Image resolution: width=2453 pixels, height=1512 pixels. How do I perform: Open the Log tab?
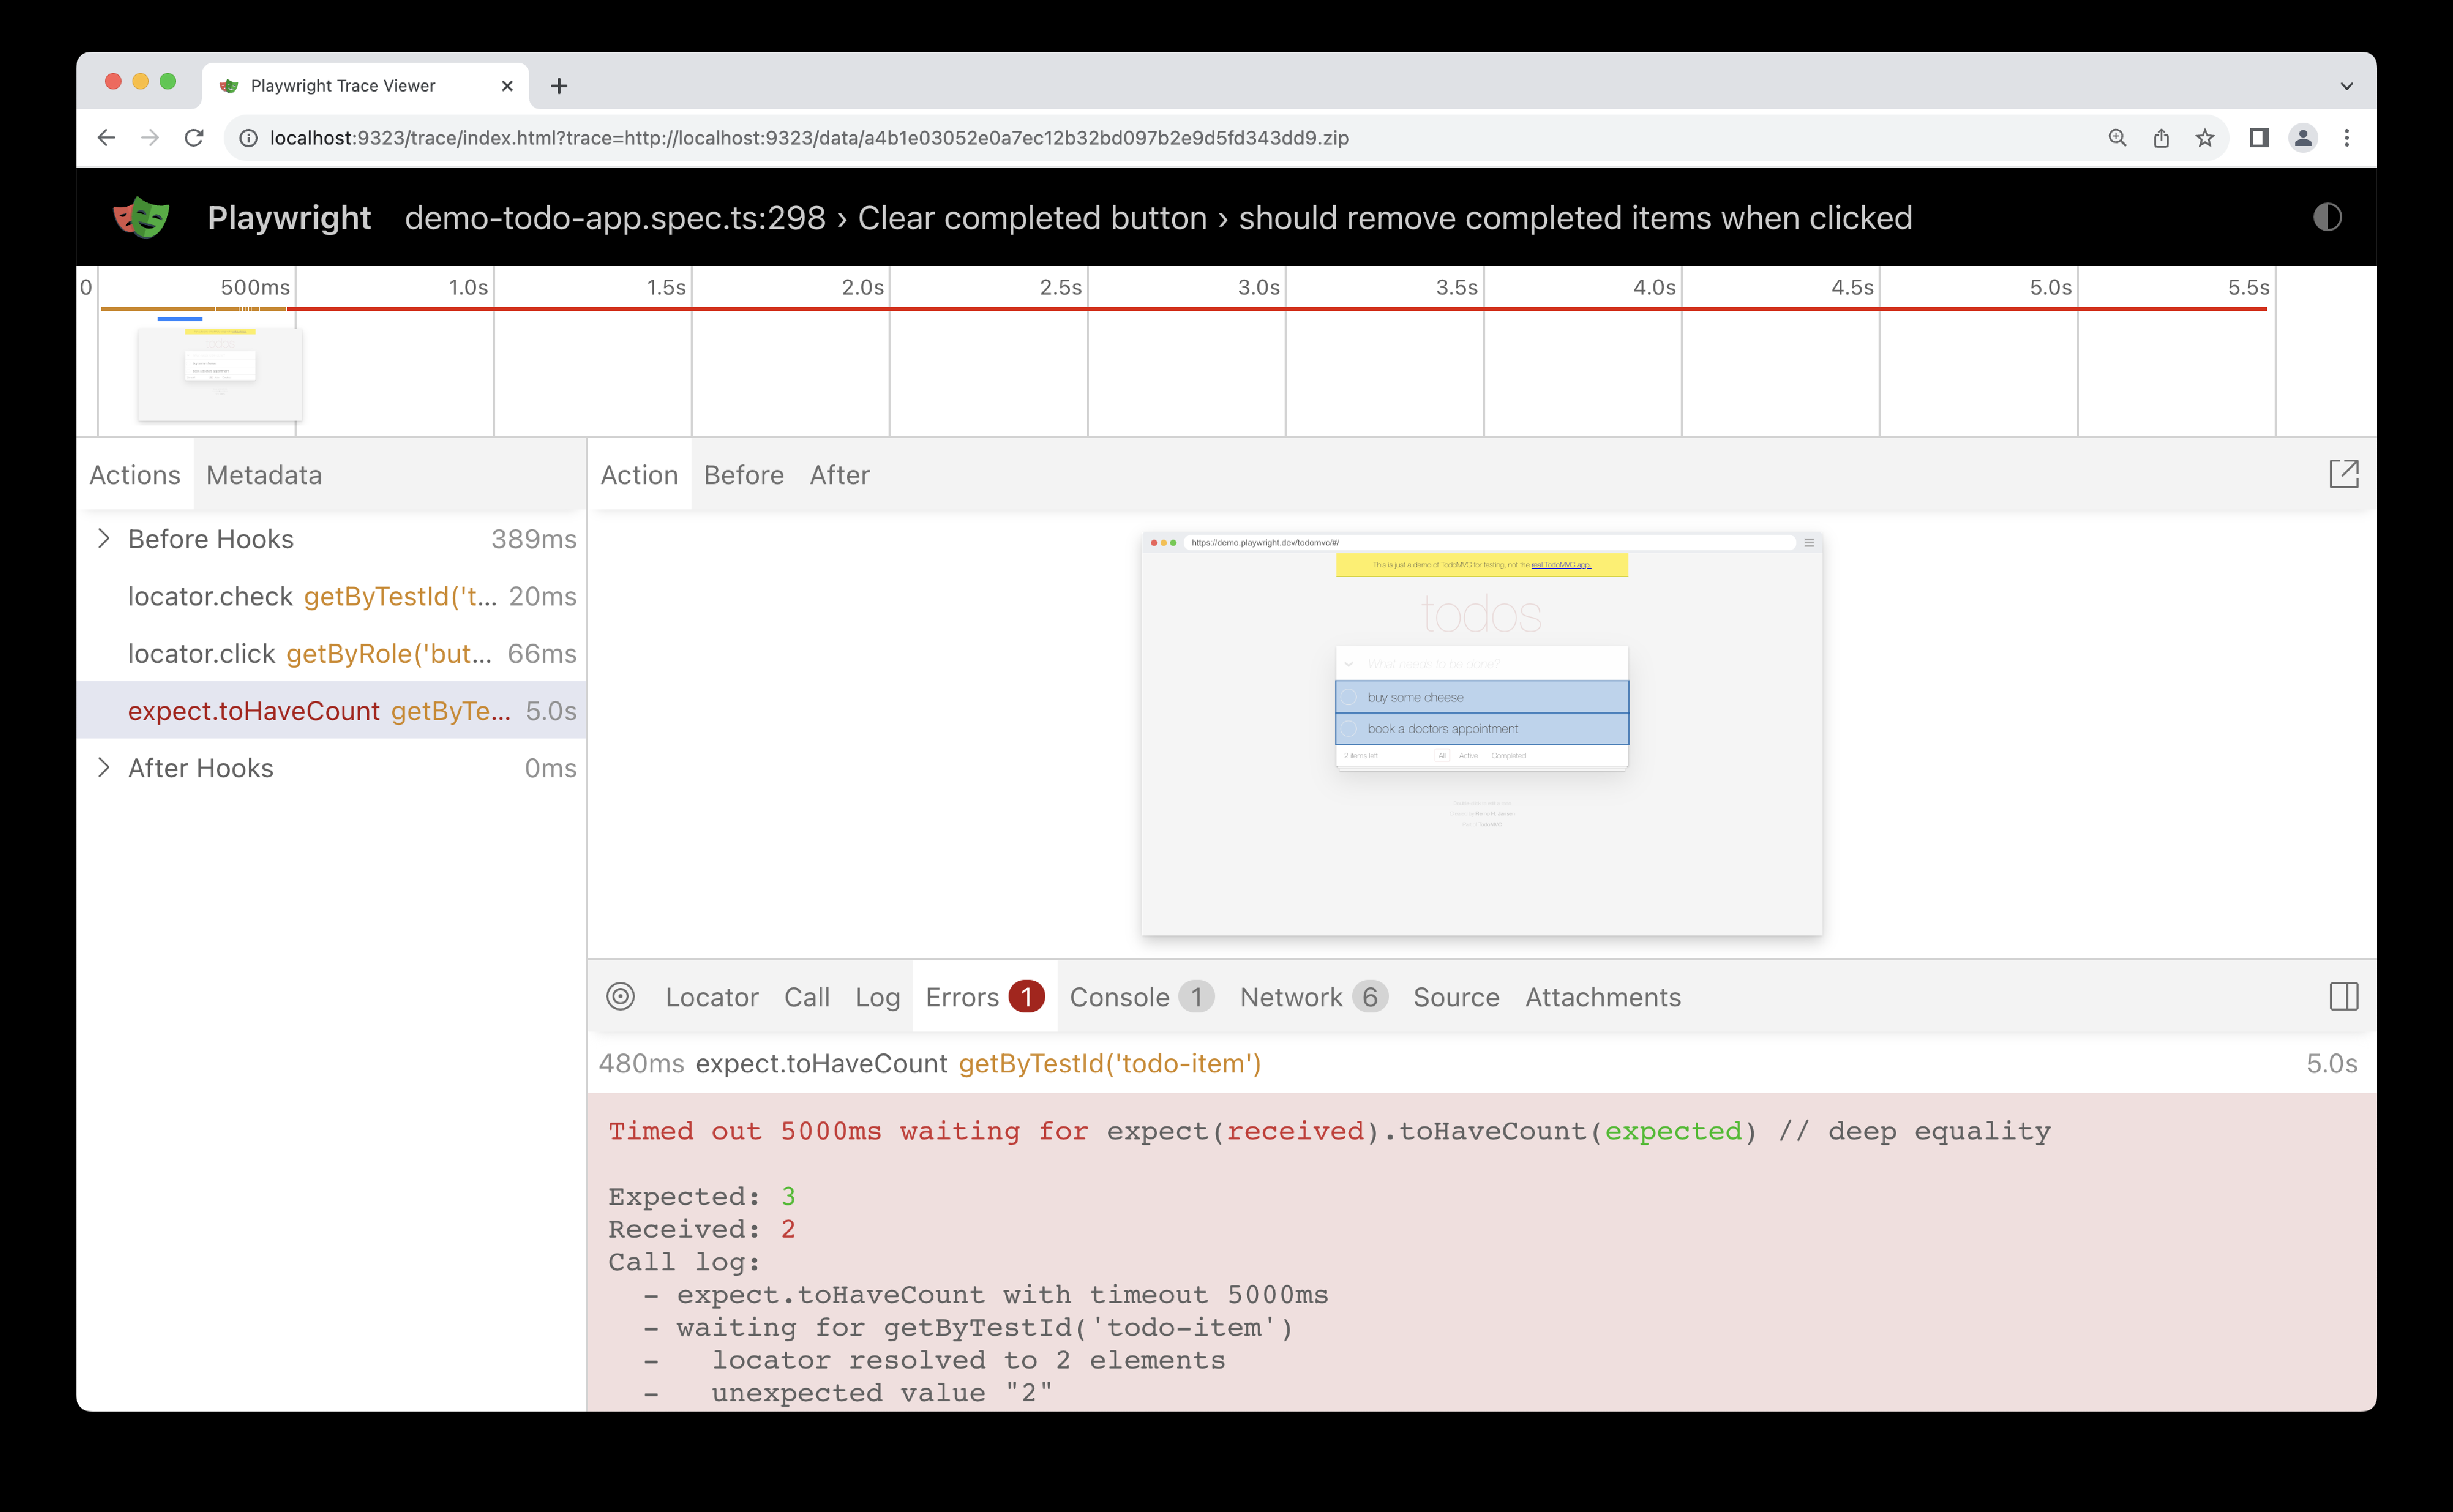(x=877, y=997)
